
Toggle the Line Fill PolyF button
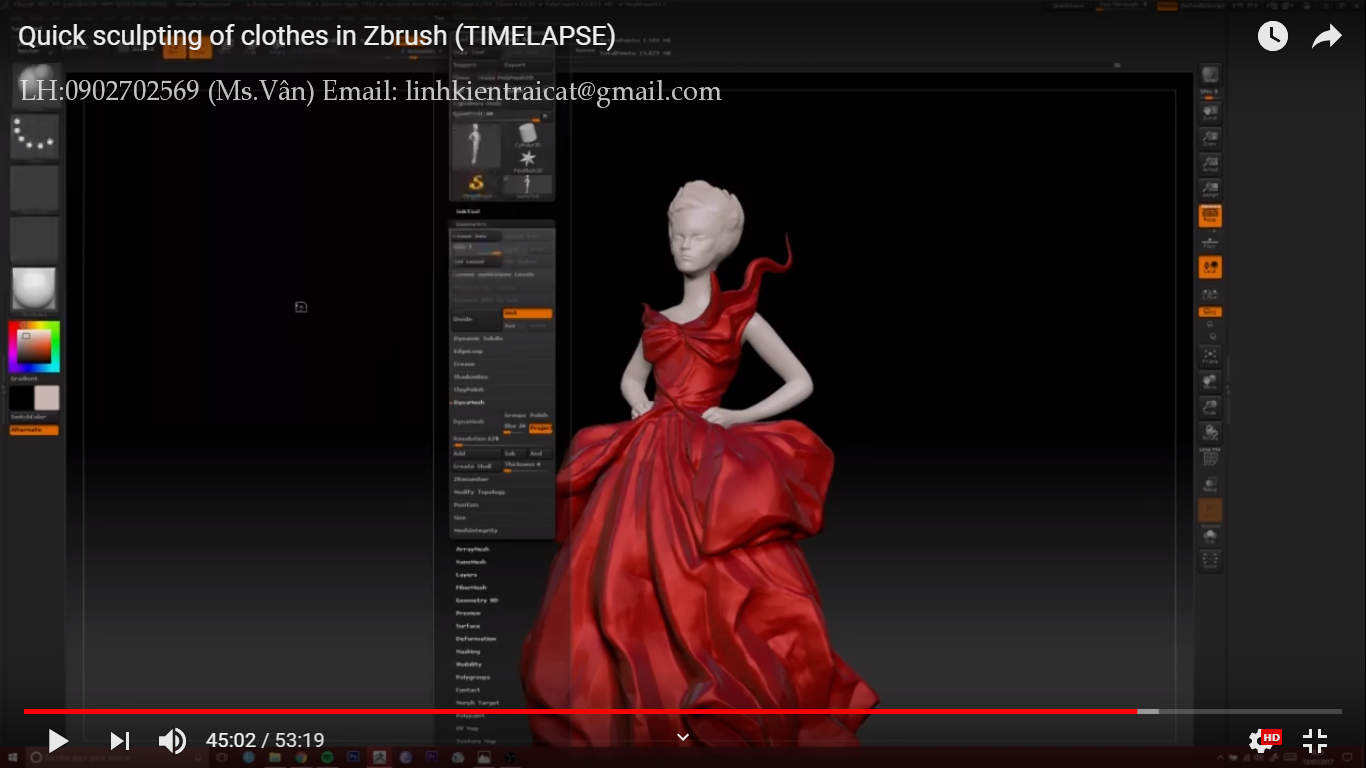coord(1210,458)
